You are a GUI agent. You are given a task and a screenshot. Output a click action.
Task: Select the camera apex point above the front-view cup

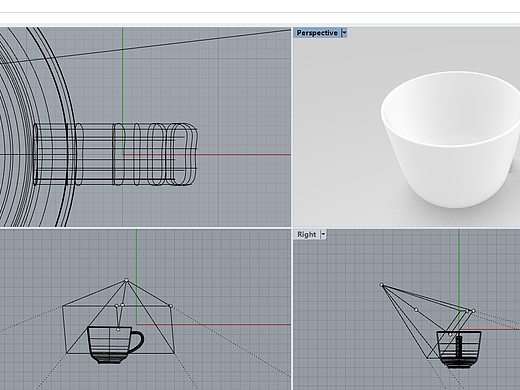(126, 280)
